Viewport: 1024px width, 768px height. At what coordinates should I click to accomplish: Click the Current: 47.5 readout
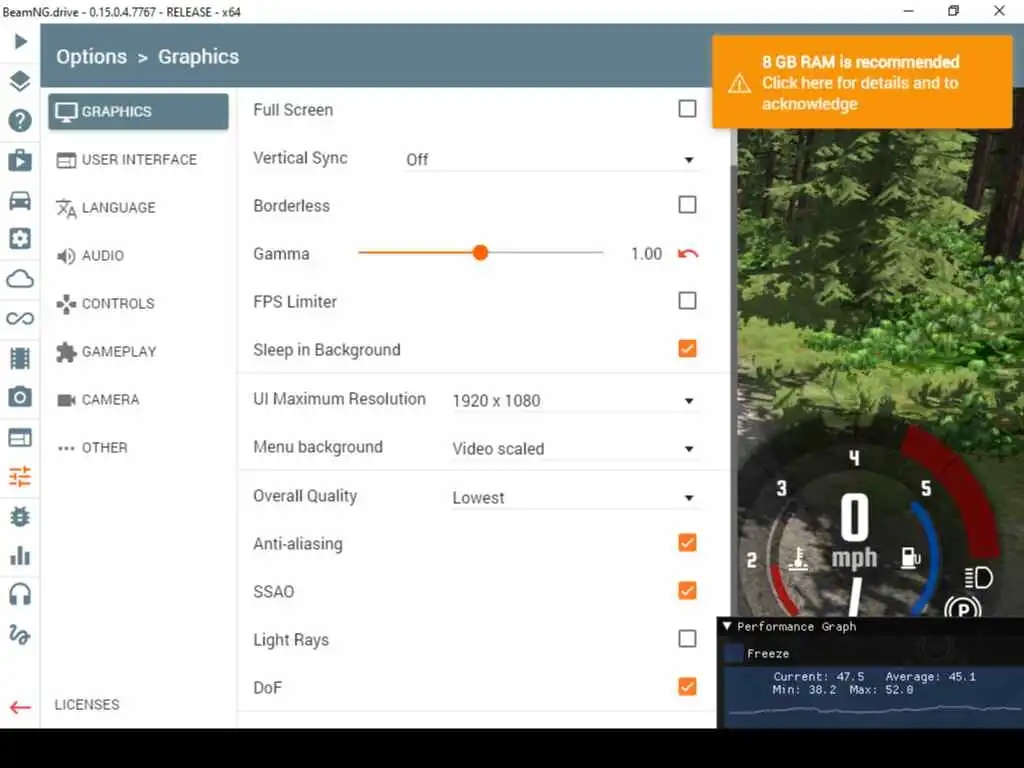[819, 677]
